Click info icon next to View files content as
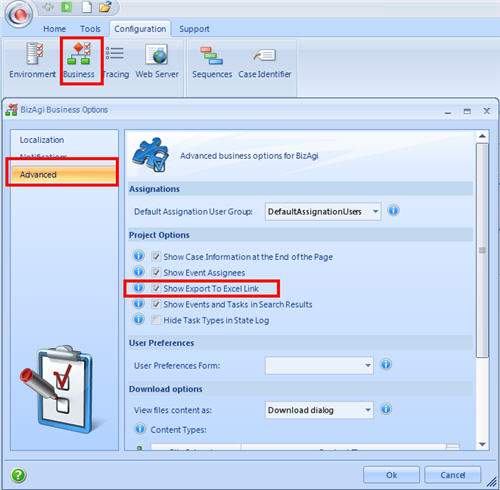The image size is (500, 490). tap(386, 409)
